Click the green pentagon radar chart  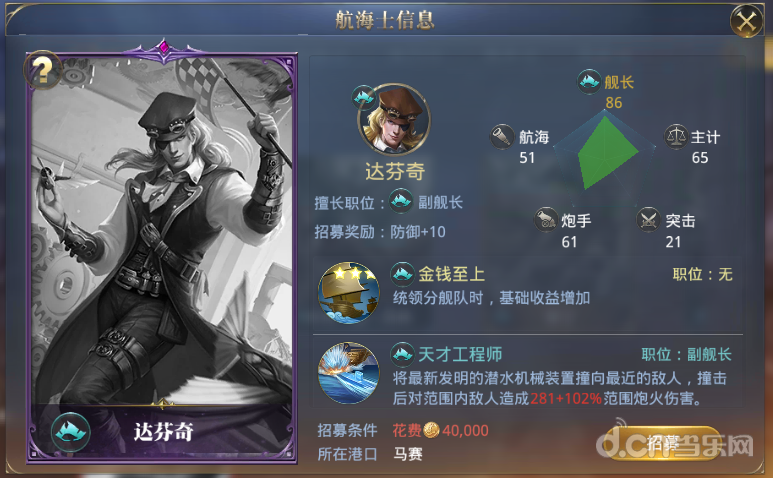click(606, 152)
